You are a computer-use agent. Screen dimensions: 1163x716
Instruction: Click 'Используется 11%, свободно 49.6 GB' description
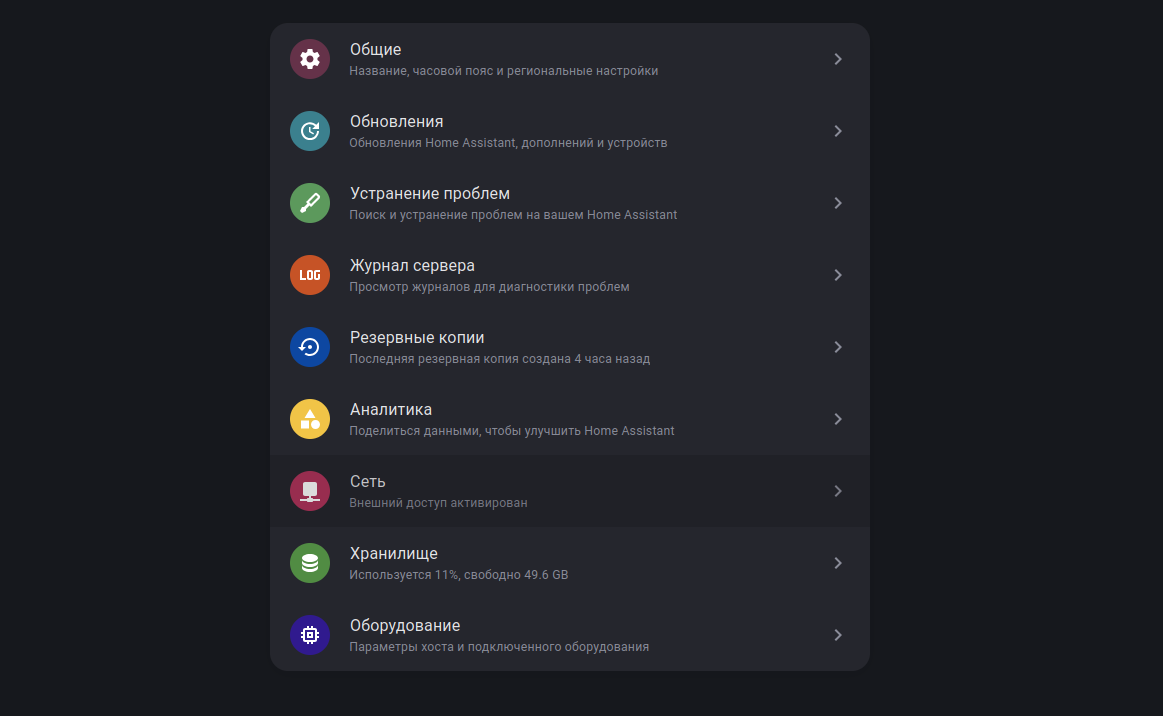(458, 575)
